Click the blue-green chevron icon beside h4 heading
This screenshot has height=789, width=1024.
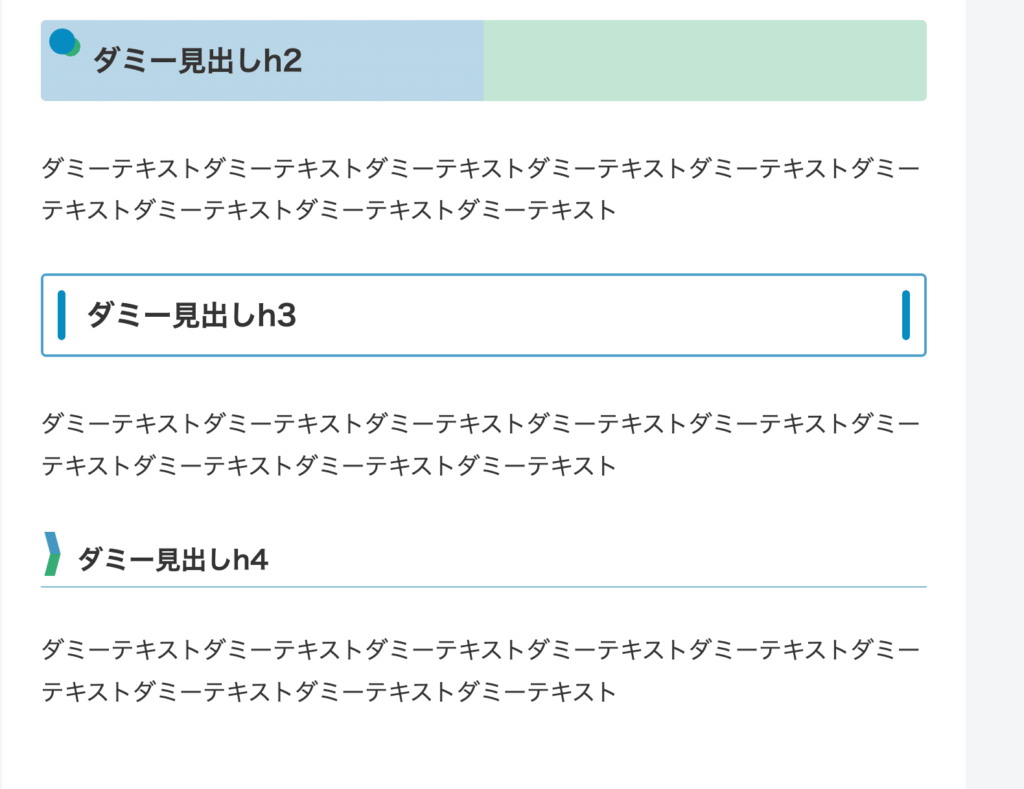point(52,554)
